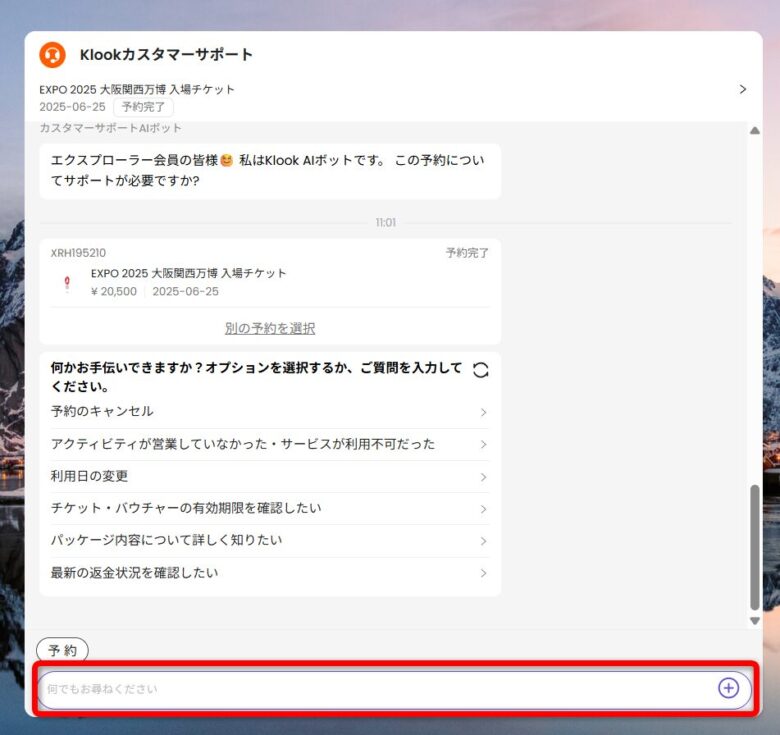The width and height of the screenshot is (780, 735).
Task: Click the 予約 quick reply chip
Action: pyautogui.click(x=62, y=650)
